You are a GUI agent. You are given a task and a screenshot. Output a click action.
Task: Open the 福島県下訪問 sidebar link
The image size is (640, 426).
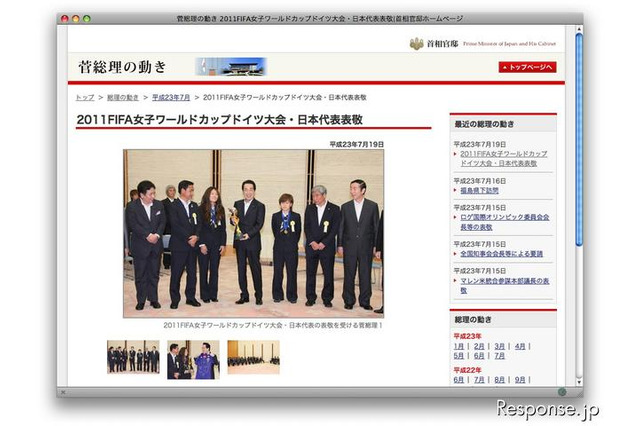point(480,191)
